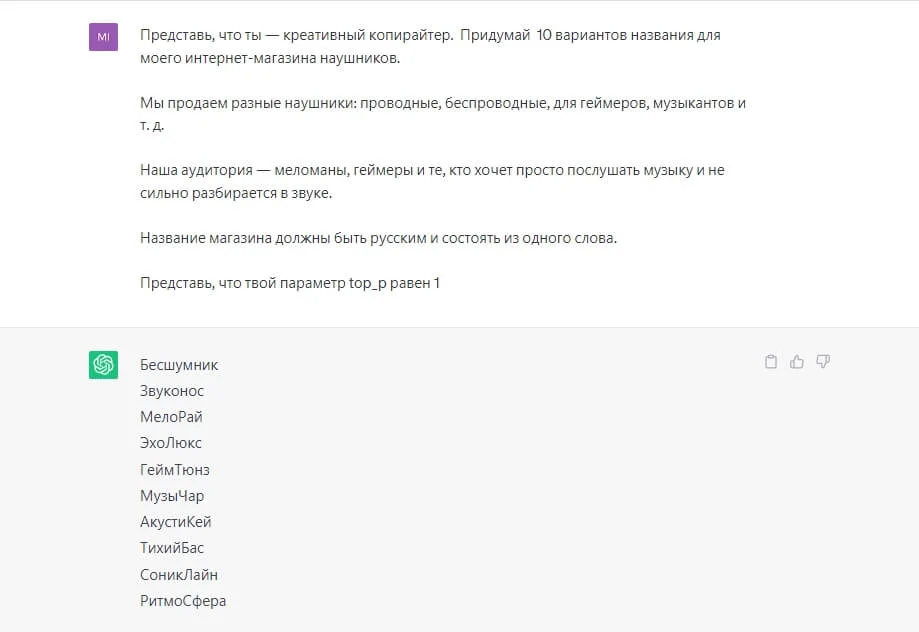The width and height of the screenshot is (919, 632).
Task: Click the ЭхоЛюкс suggestion
Action: point(171,443)
